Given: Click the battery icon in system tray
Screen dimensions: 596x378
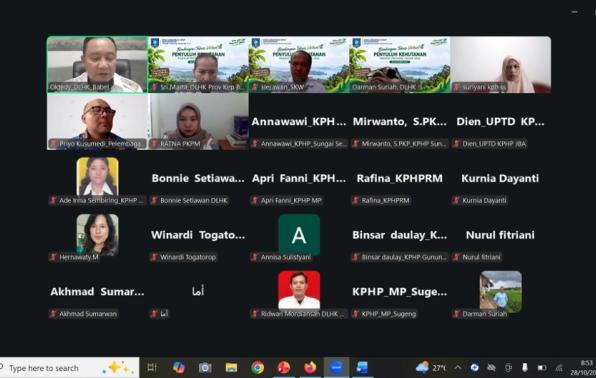Looking at the screenshot, I should (x=542, y=368).
